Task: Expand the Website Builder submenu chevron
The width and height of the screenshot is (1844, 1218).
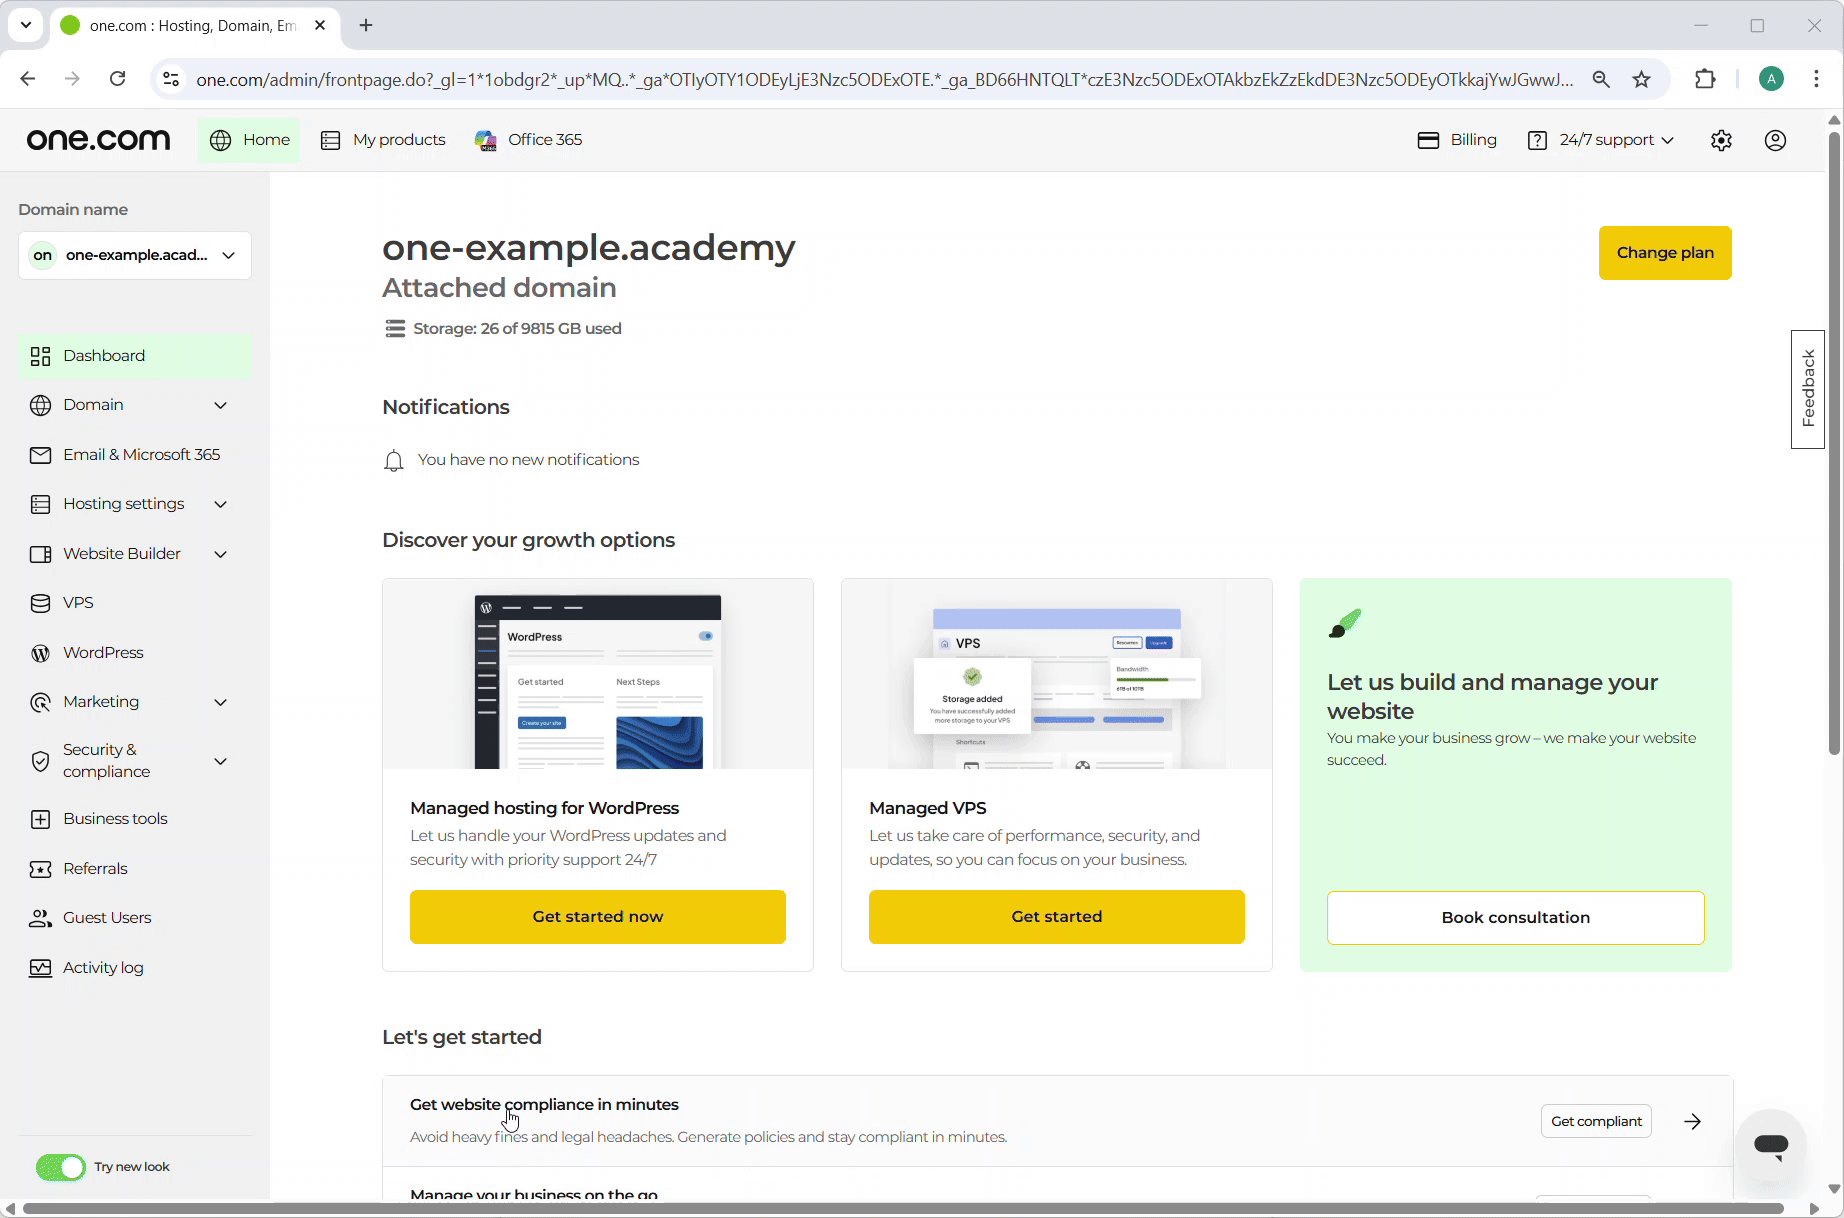Action: pyautogui.click(x=220, y=554)
